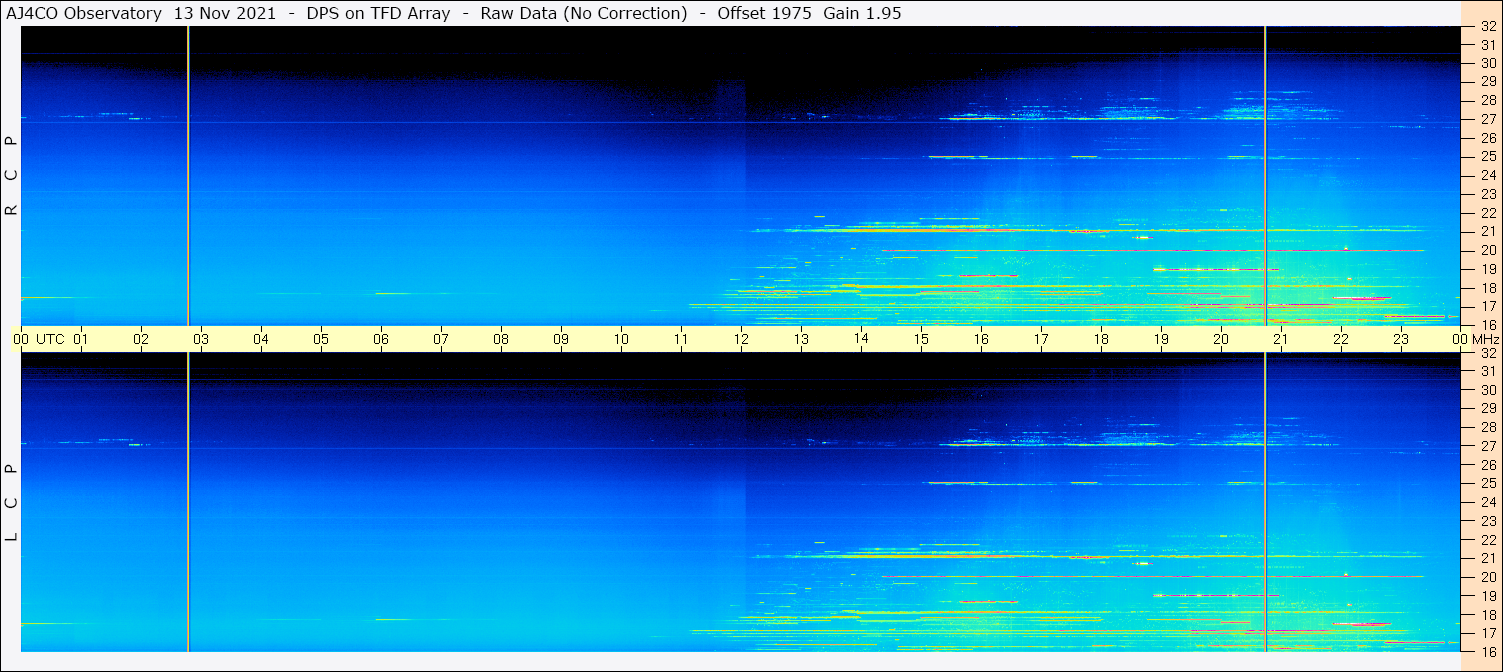
Task: Click the "Offset 1975" value in header
Action: [764, 13]
